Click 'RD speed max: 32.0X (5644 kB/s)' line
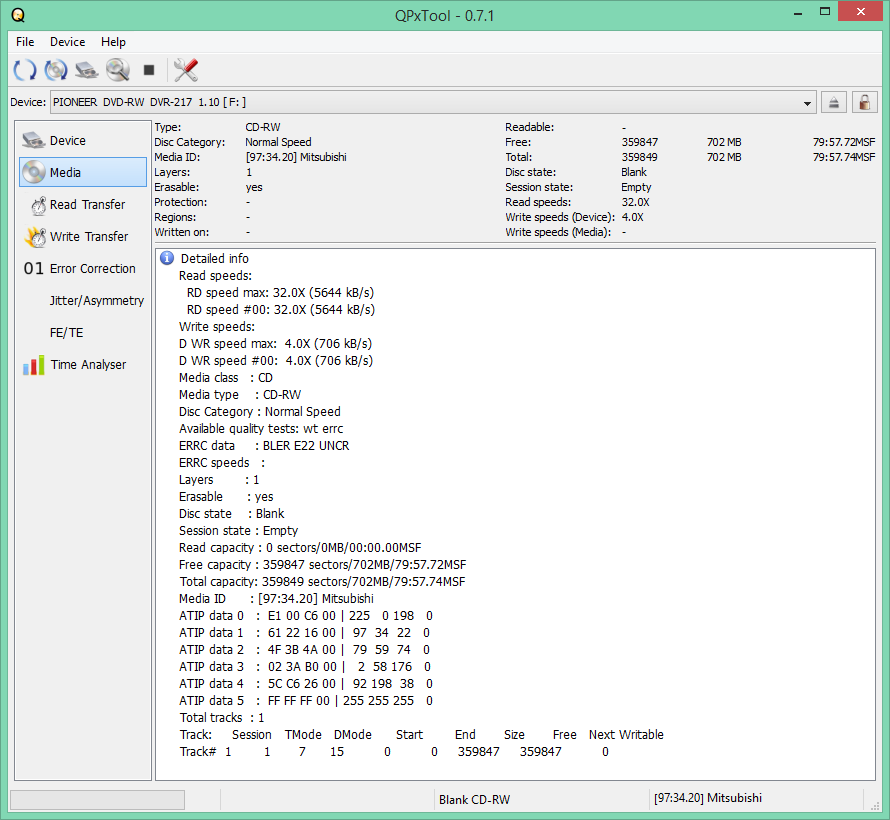 pos(280,293)
